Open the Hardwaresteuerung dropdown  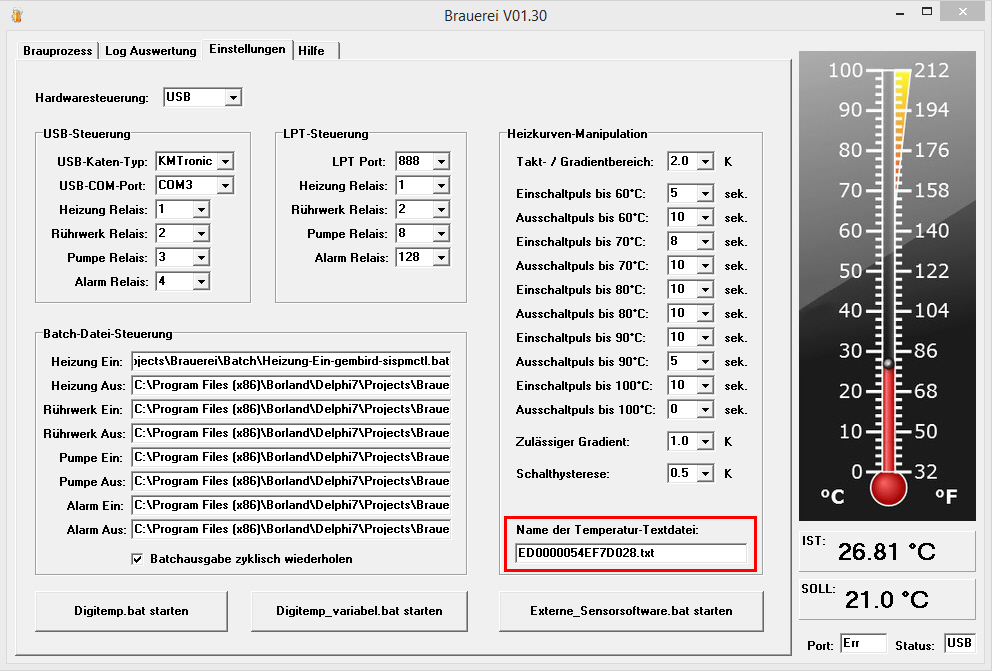(233, 98)
